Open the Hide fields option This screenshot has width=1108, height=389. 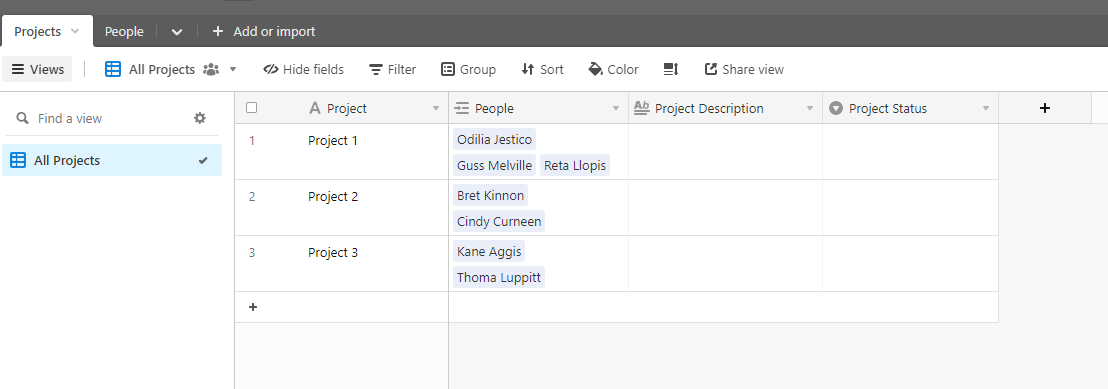click(303, 69)
